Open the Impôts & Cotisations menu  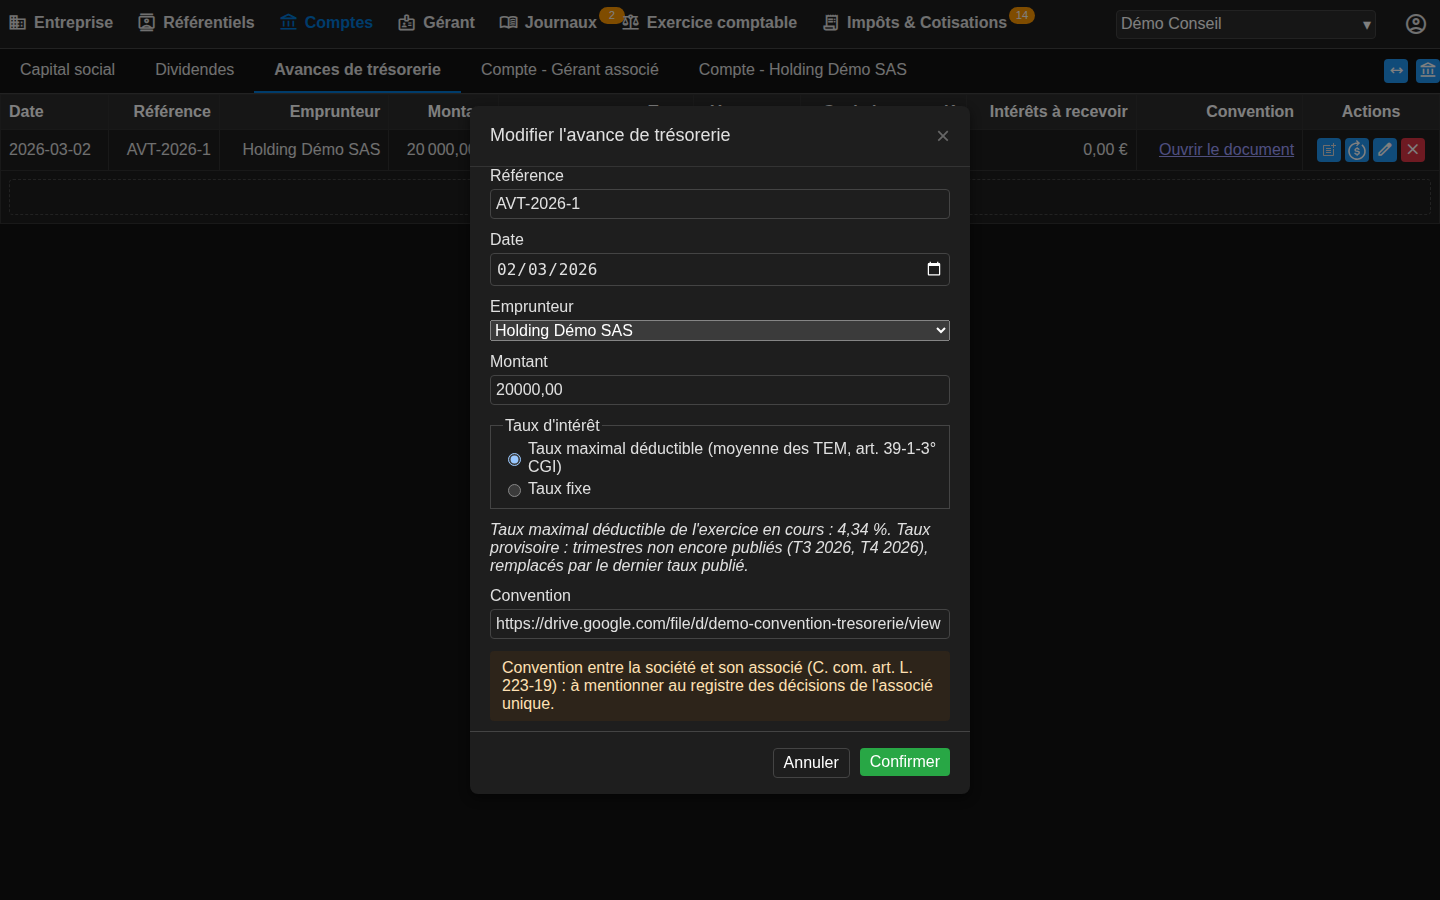915,23
